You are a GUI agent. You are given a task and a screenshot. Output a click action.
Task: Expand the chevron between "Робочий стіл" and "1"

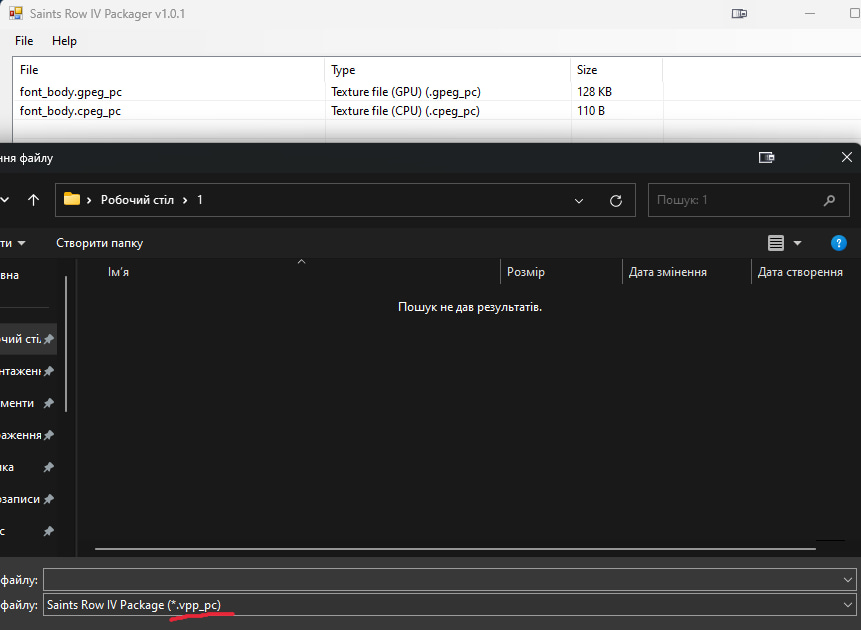point(185,200)
